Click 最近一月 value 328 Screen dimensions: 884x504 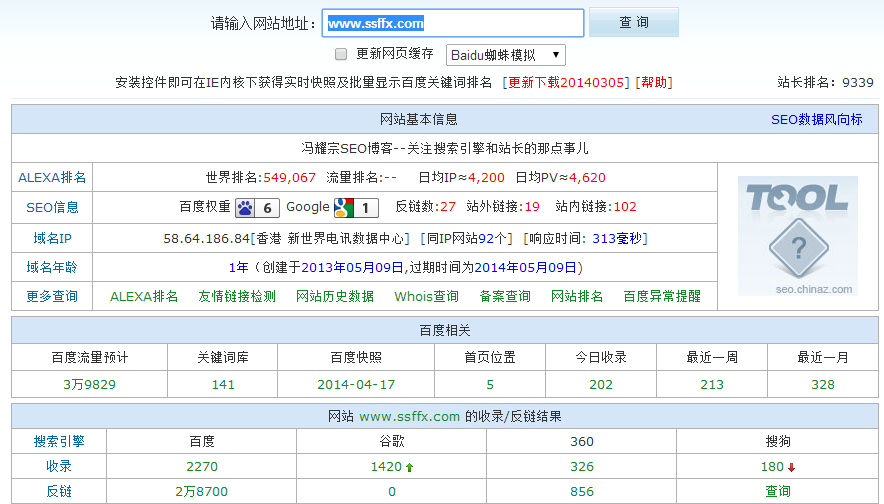point(823,384)
